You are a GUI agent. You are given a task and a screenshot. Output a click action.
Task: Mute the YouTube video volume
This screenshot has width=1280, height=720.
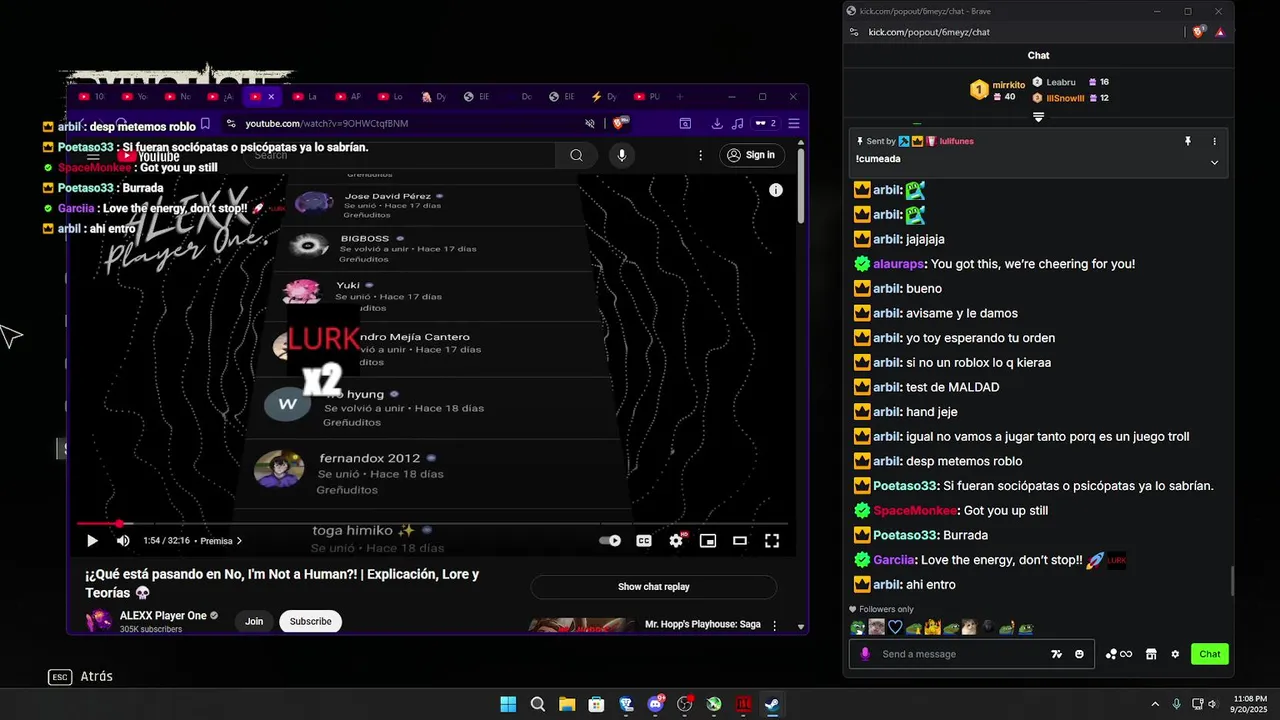[x=123, y=541]
